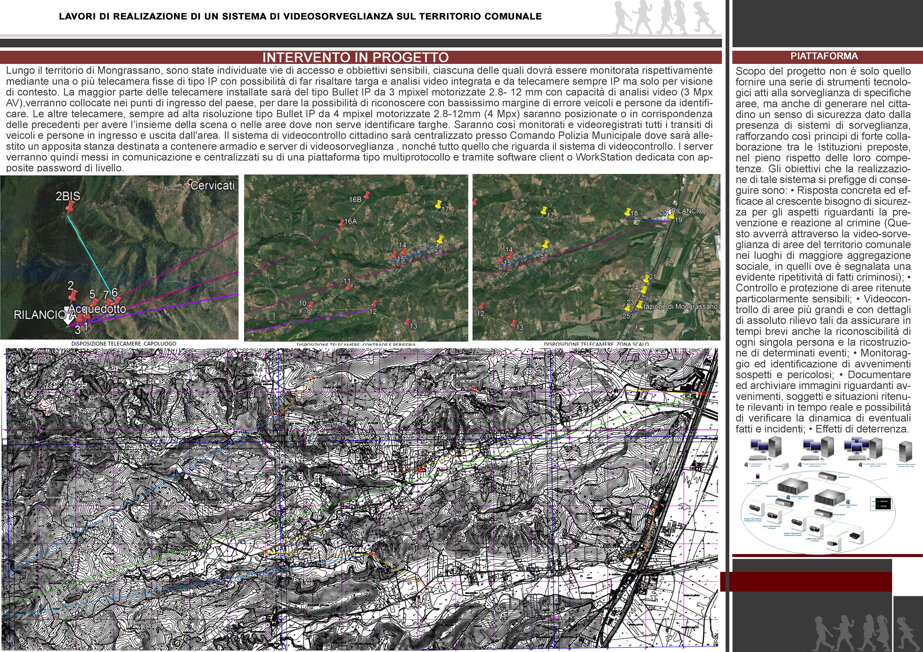923x652 pixels.
Task: Click the PIATTAFORMA section heading
Action: coord(824,56)
